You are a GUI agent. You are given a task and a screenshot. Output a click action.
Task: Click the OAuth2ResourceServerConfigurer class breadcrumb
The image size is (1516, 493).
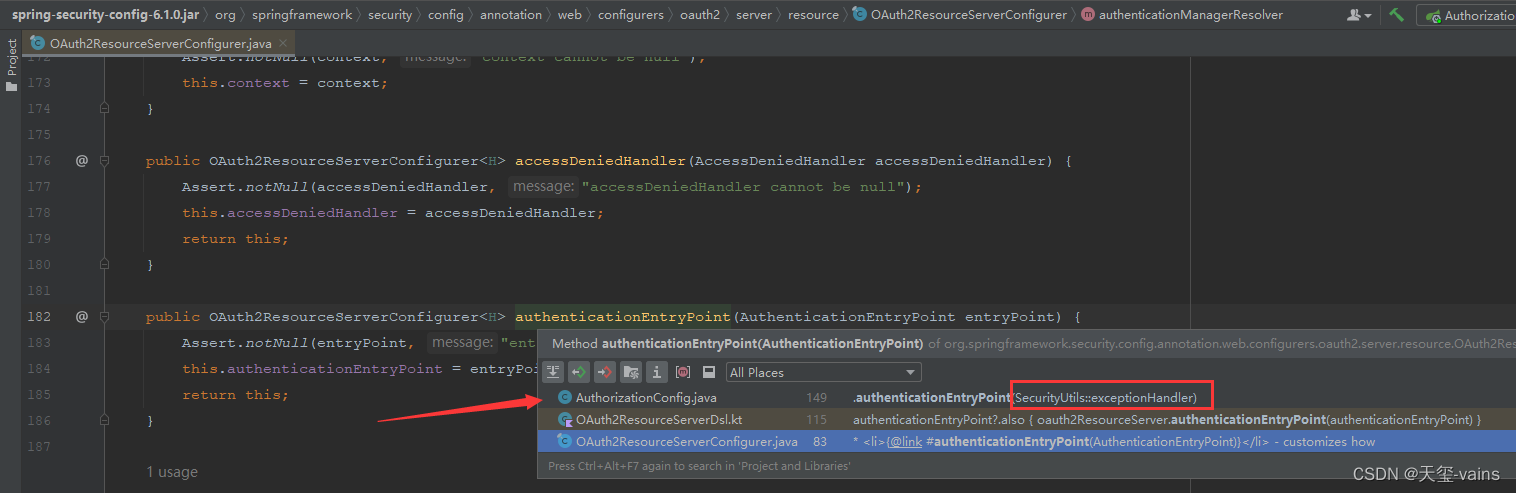pos(960,15)
